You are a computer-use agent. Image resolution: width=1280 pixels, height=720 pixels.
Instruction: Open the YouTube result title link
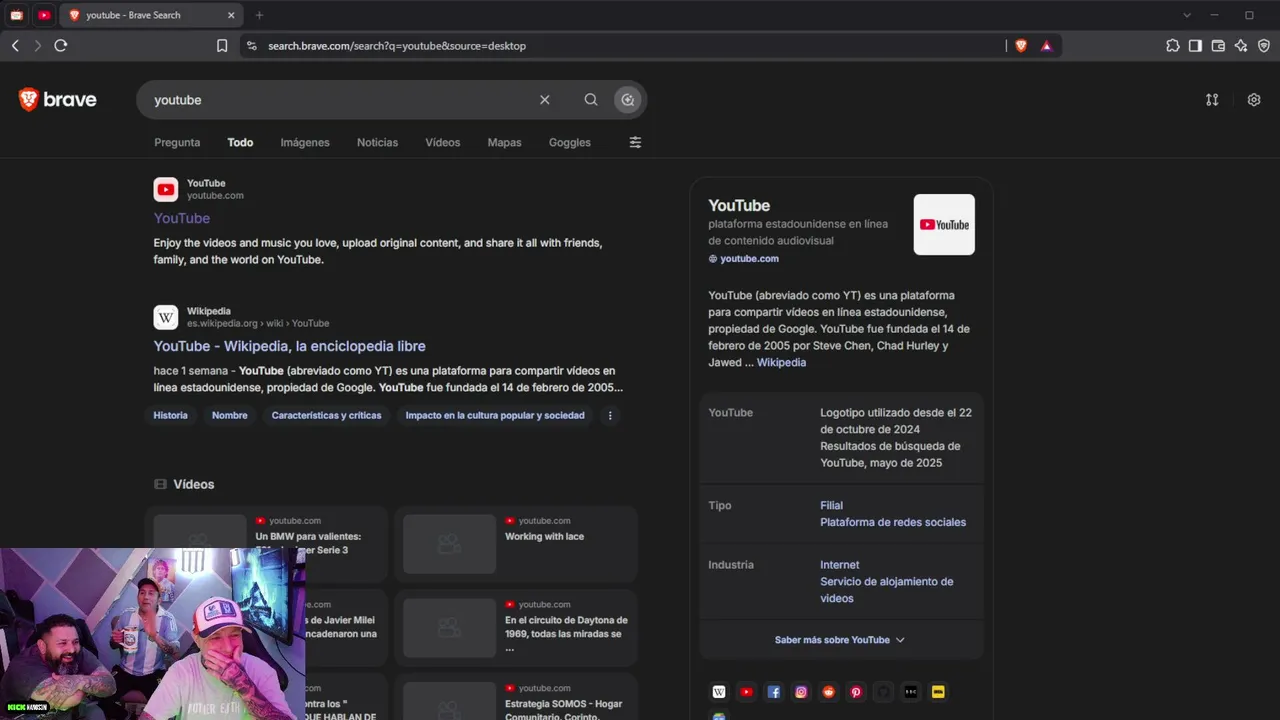pyautogui.click(x=182, y=218)
